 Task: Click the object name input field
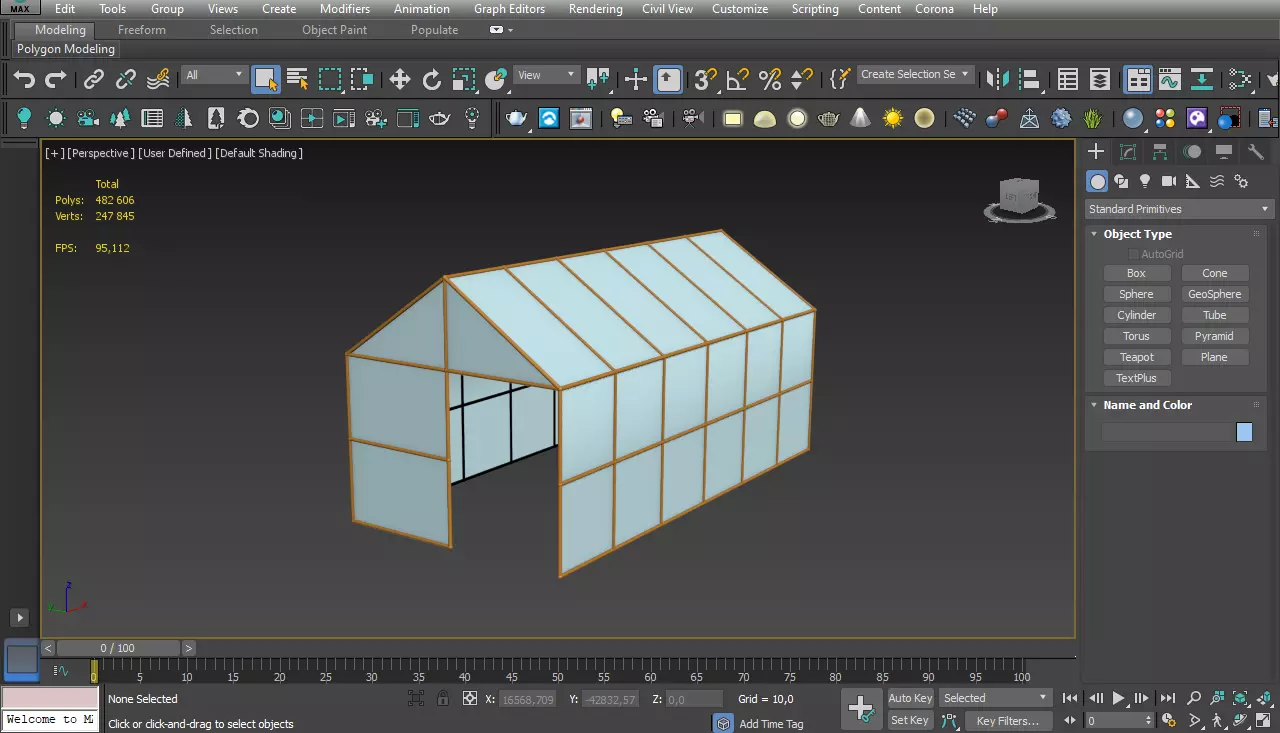[1167, 432]
